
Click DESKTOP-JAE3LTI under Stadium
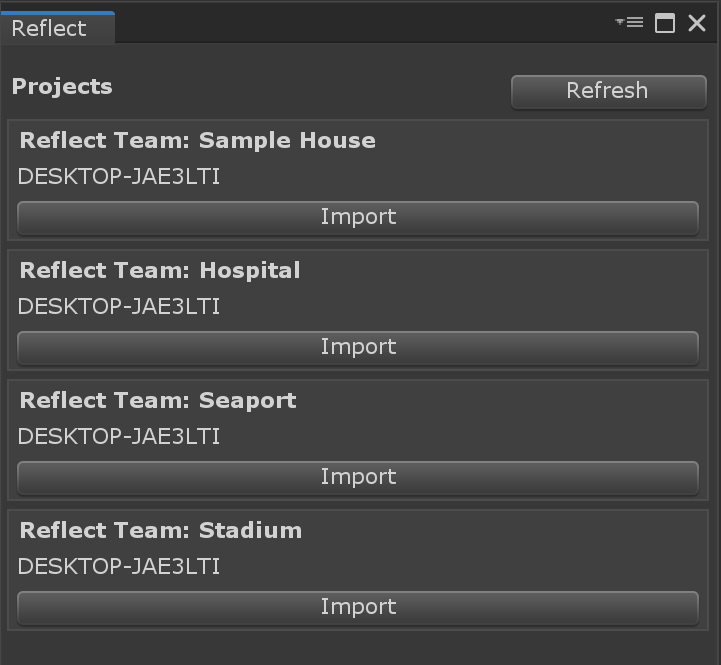(119, 567)
